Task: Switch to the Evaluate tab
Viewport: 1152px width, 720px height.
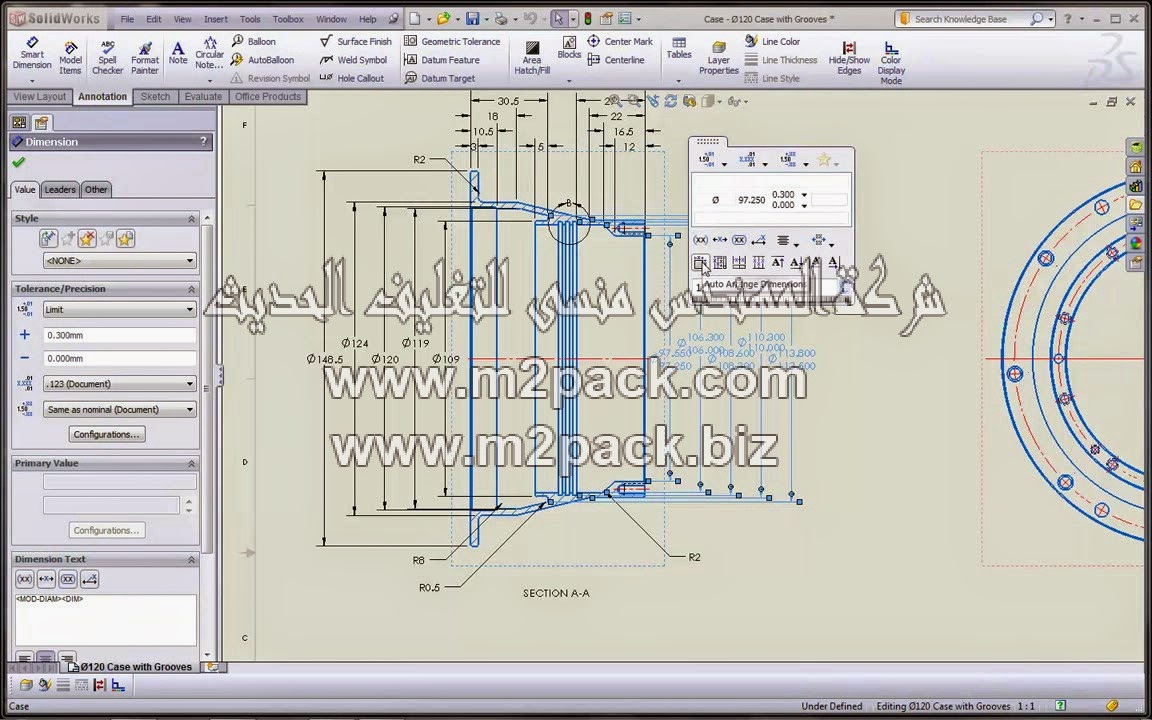Action: tap(204, 96)
